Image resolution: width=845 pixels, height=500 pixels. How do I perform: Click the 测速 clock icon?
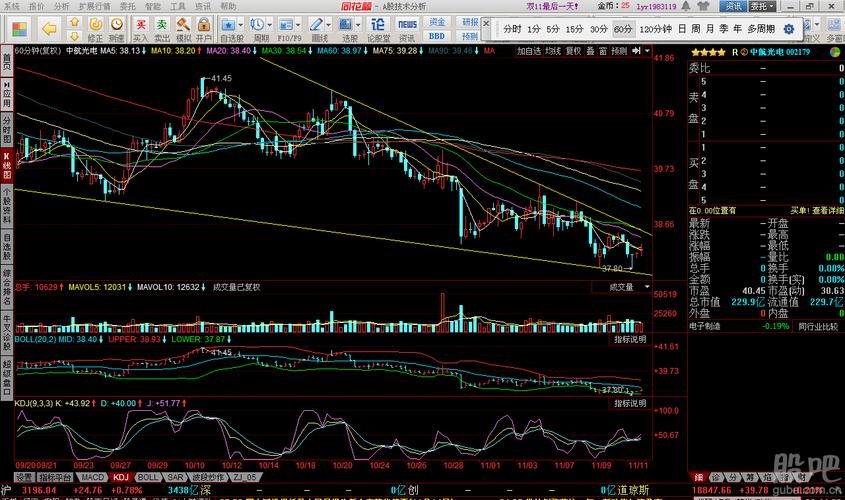(x=116, y=24)
